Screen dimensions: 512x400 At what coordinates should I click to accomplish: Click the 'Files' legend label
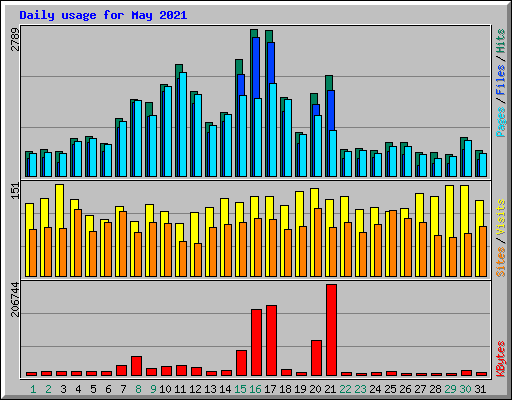[x=501, y=80]
